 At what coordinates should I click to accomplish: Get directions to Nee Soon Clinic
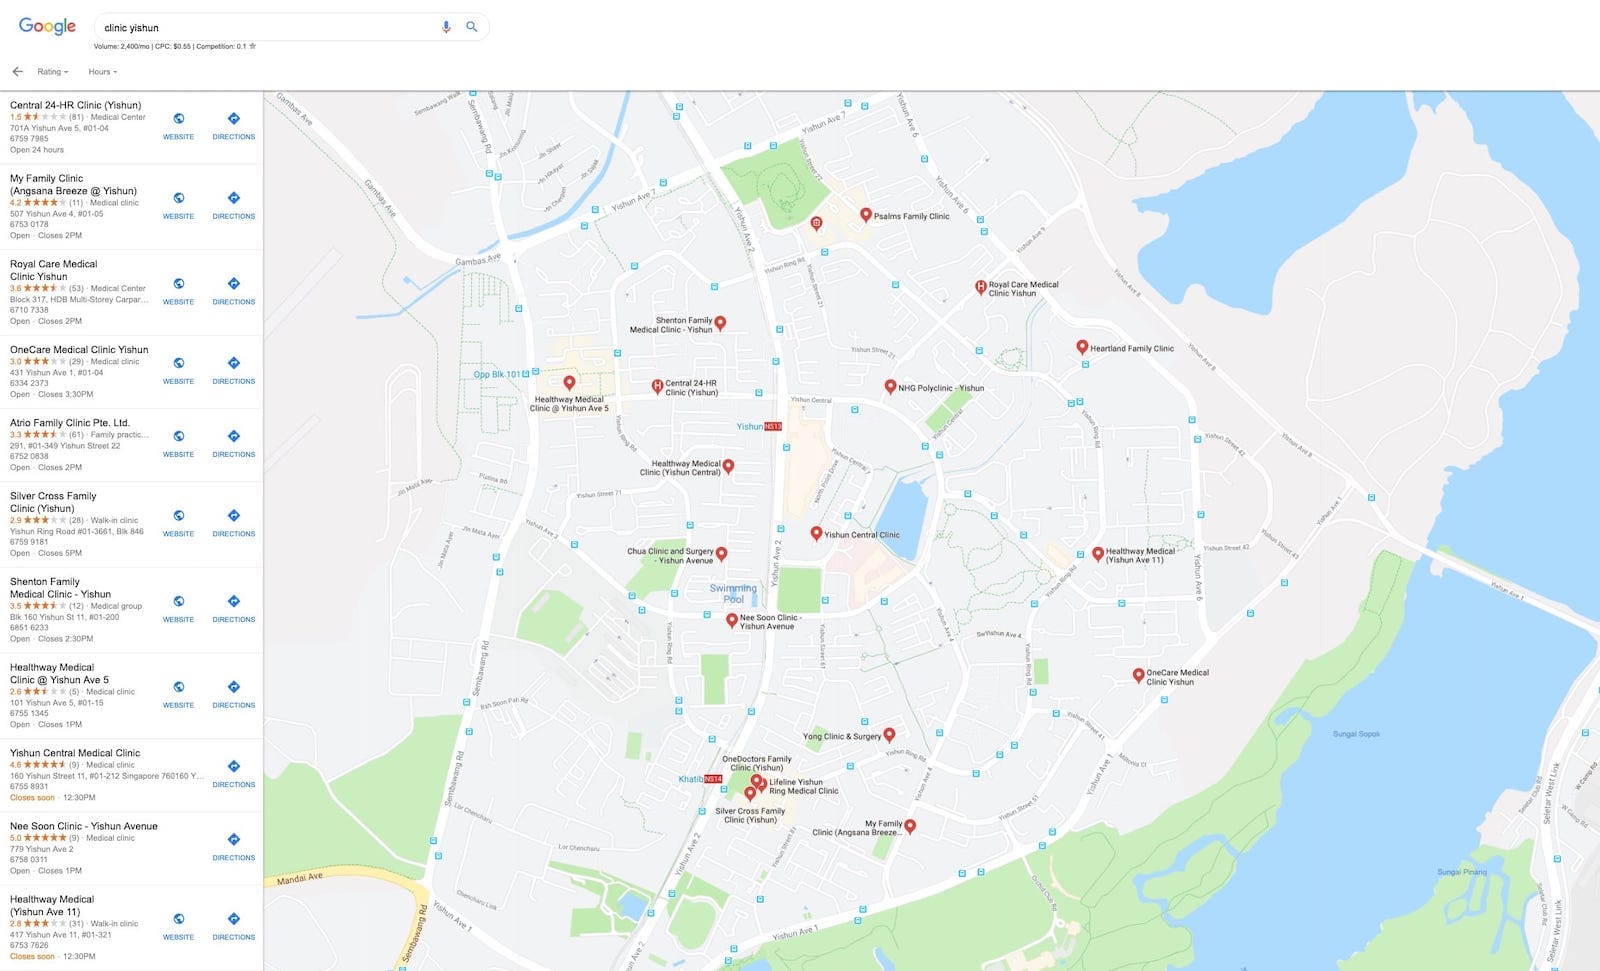click(x=234, y=846)
